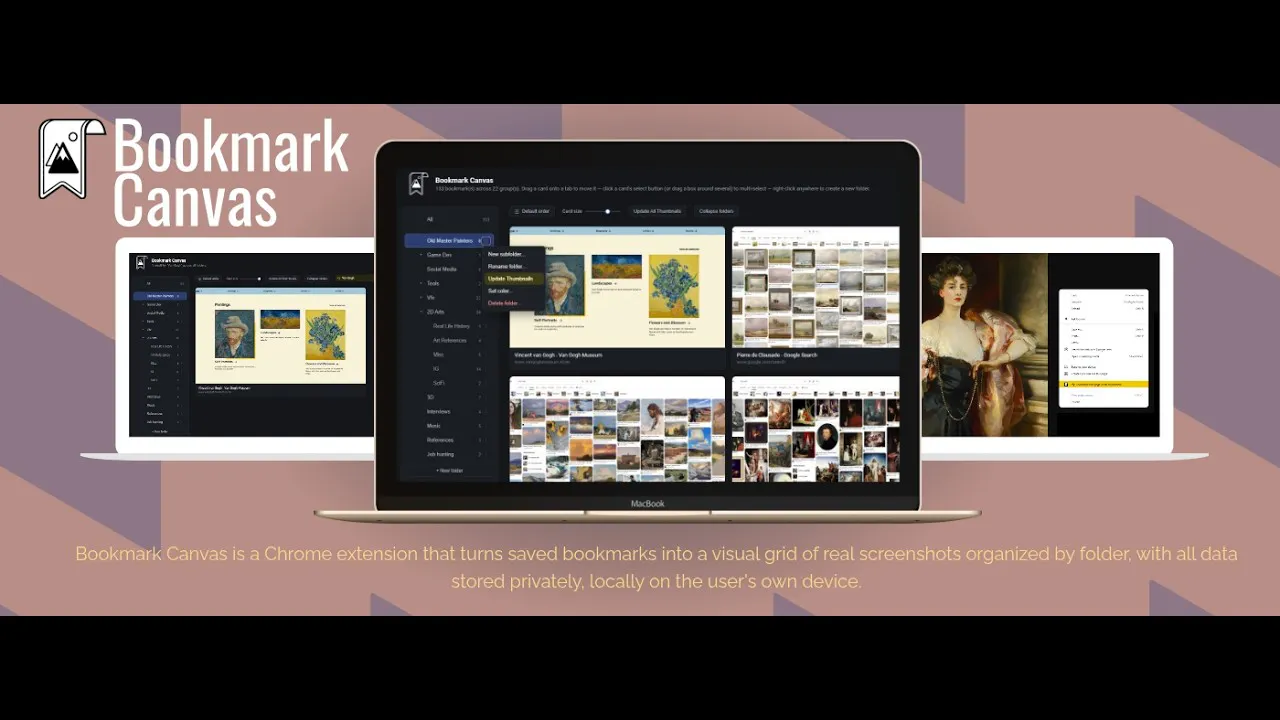Viewport: 1280px width, 720px height.
Task: Open the Art References subfolder
Action: (452, 340)
